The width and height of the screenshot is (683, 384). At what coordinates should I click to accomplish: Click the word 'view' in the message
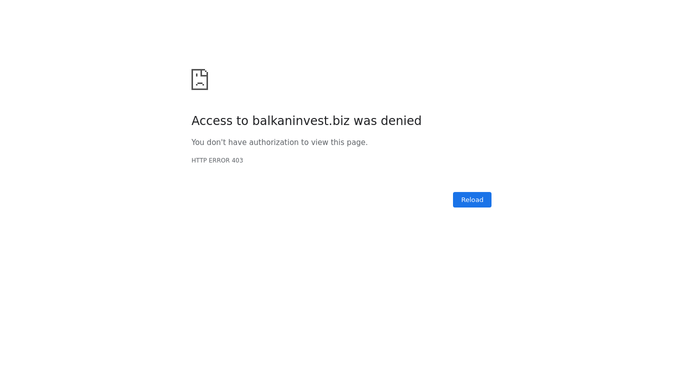point(319,142)
